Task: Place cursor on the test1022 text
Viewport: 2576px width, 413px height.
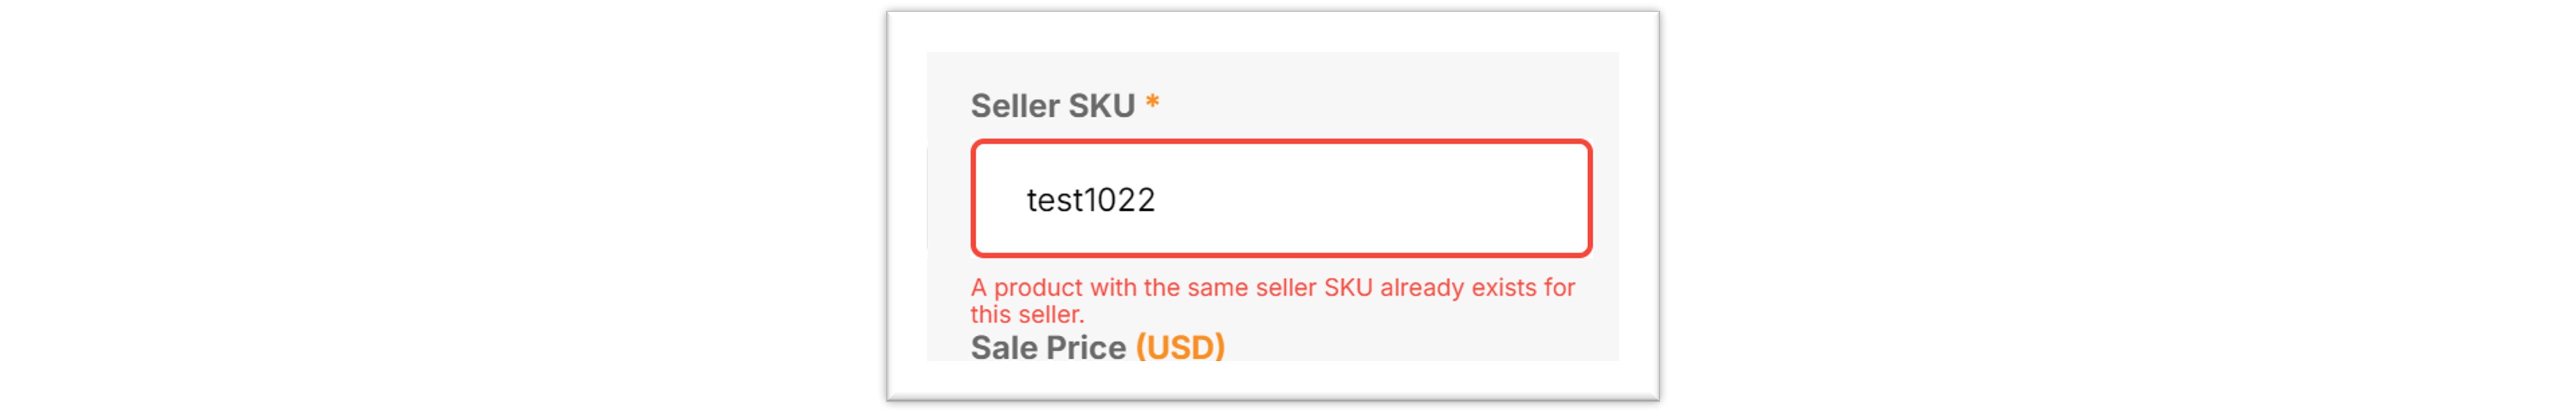Action: (x=1090, y=200)
